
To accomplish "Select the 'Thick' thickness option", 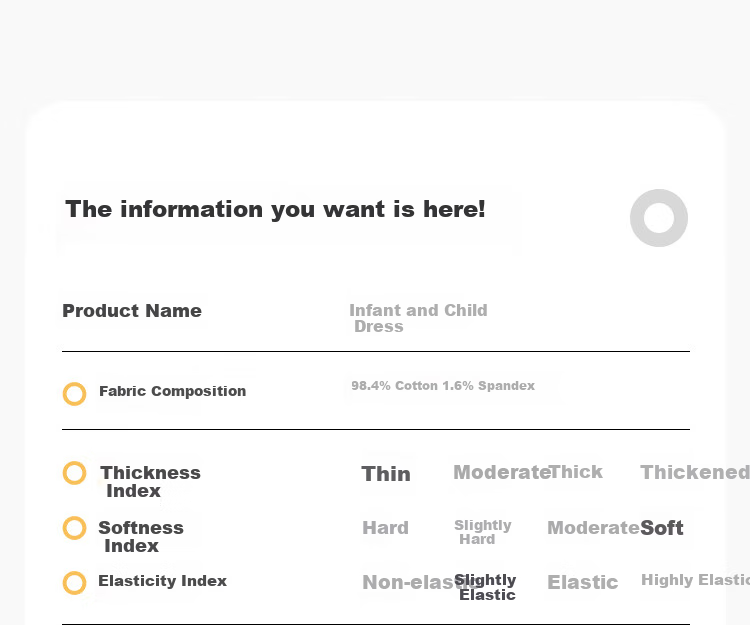I will pos(575,472).
